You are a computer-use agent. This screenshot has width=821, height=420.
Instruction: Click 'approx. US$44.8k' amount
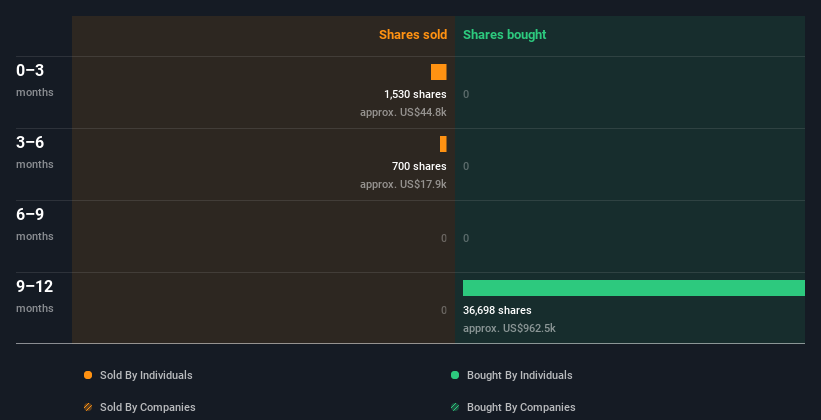403,112
